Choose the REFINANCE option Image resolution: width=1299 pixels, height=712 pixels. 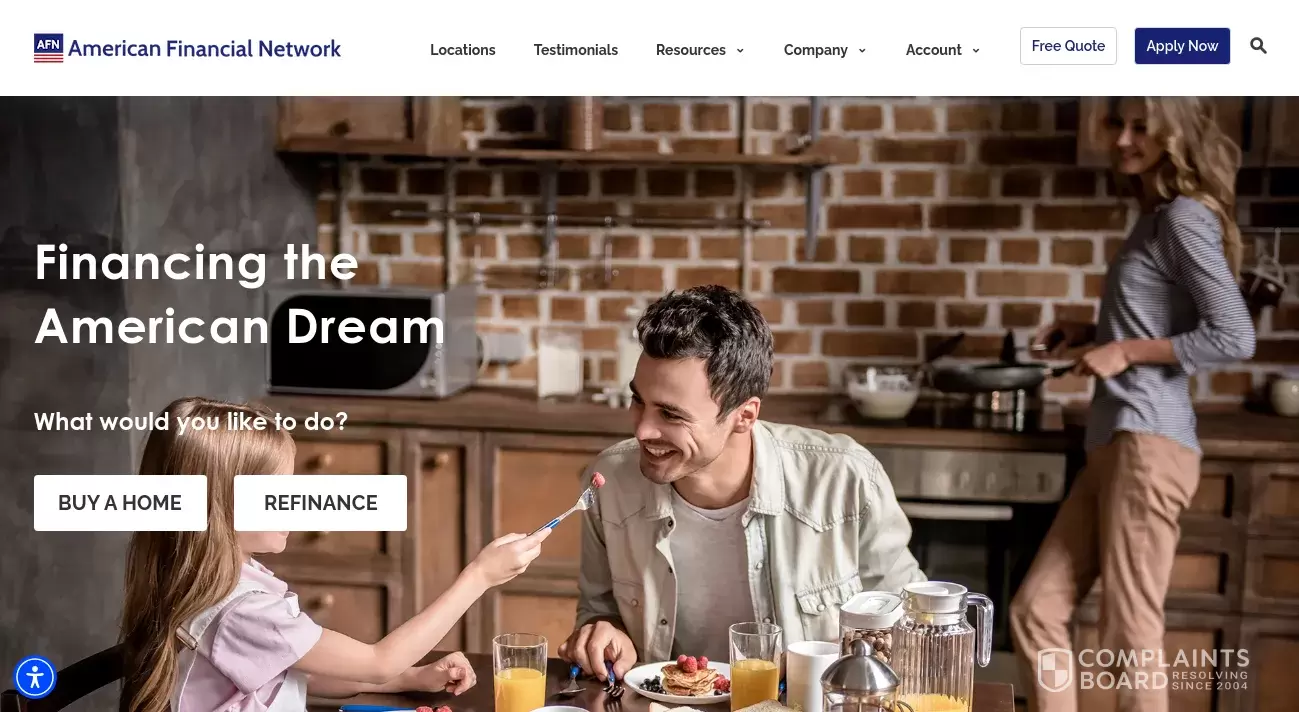pos(320,503)
